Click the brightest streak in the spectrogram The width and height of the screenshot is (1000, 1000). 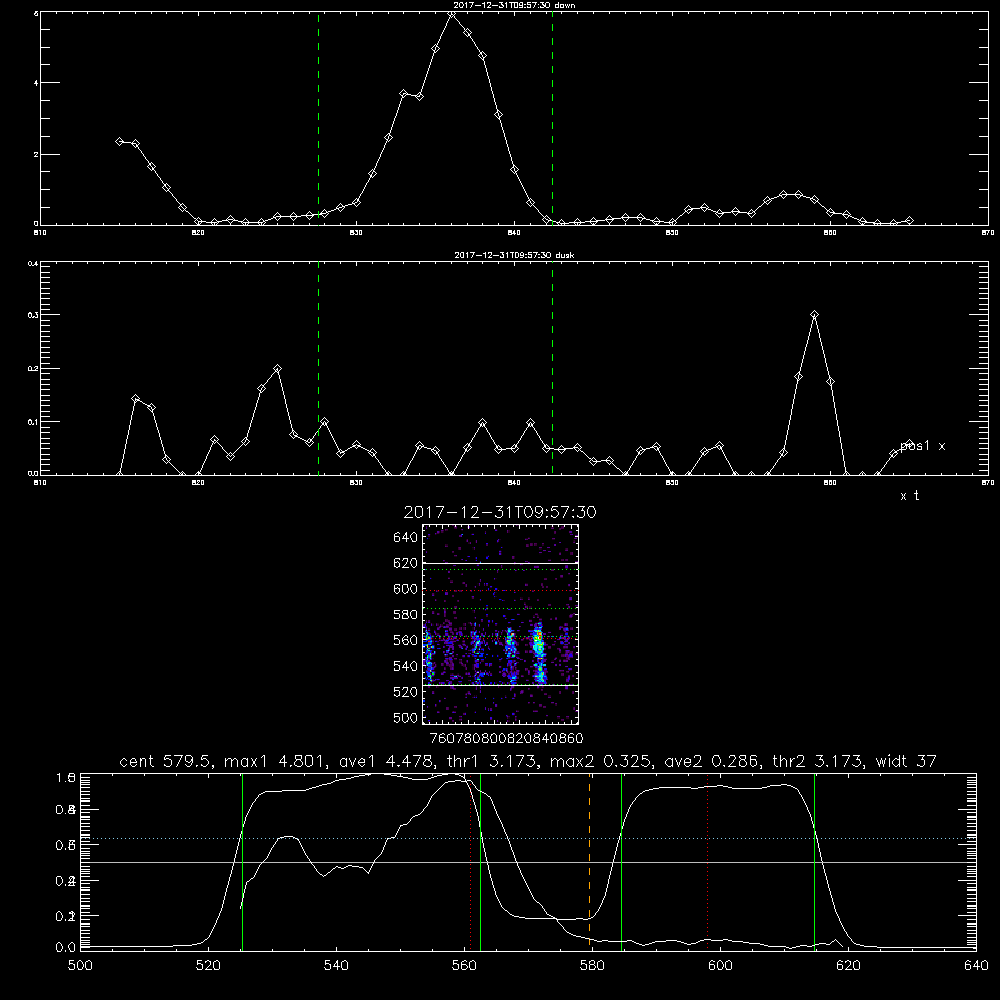click(539, 652)
